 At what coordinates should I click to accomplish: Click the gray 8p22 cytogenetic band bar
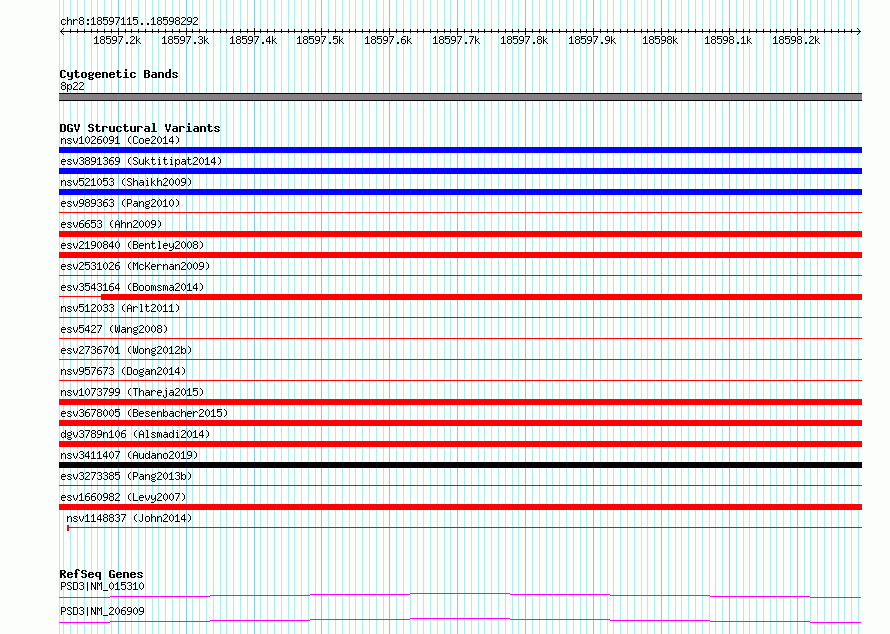coord(460,97)
